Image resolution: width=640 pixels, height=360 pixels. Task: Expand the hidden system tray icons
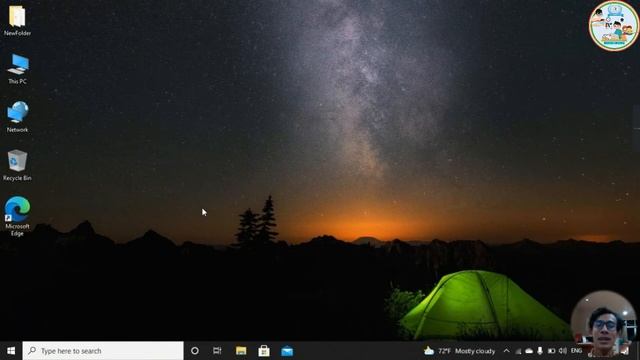(507, 351)
